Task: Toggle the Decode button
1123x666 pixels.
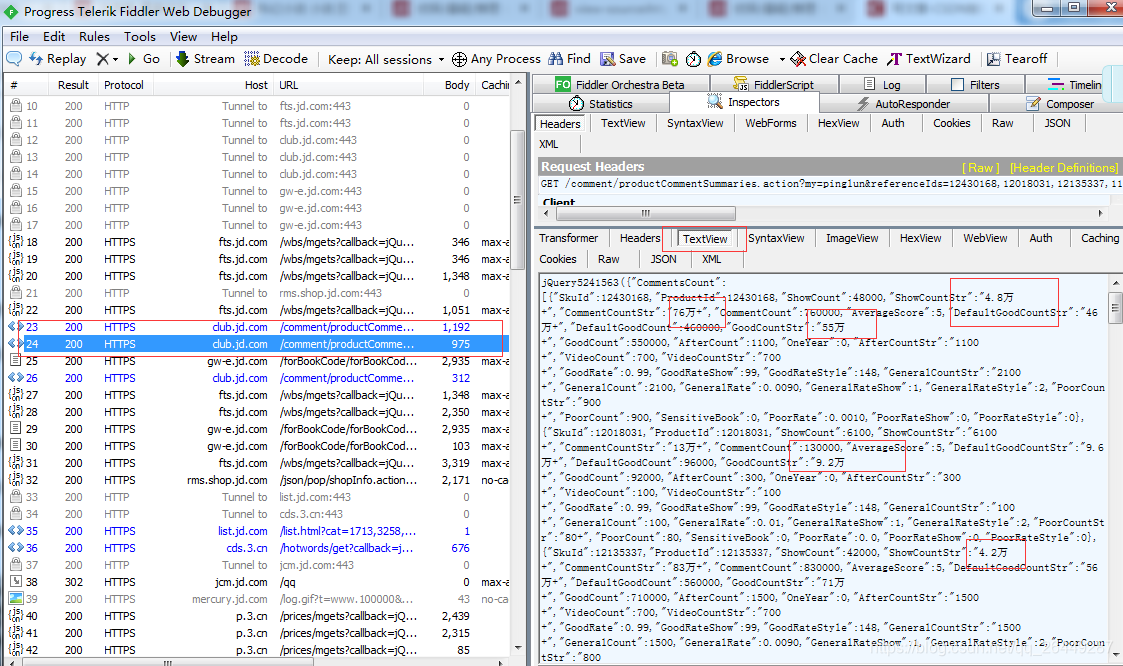Action: click(276, 59)
